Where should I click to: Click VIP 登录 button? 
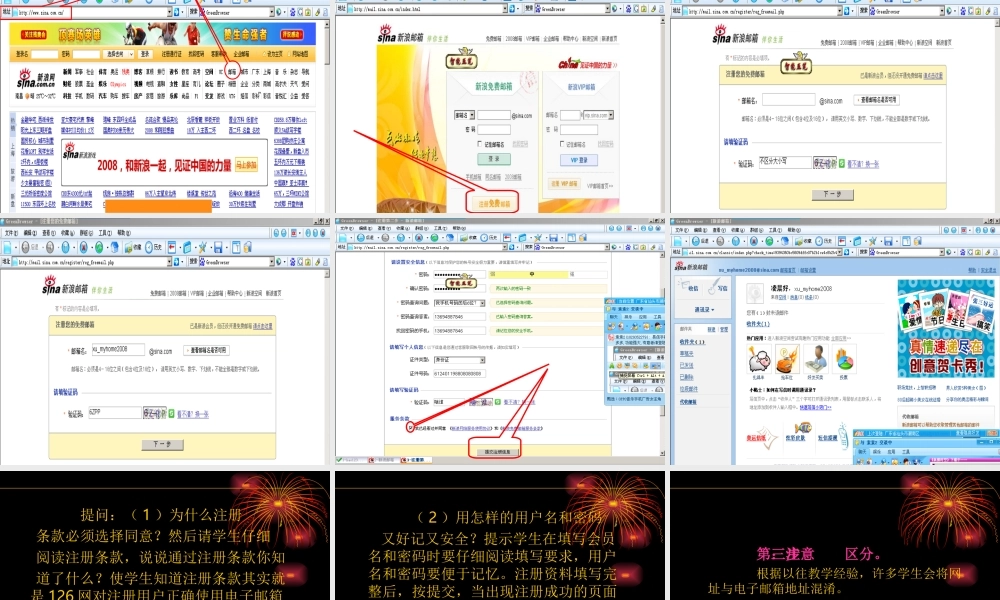pyautogui.click(x=578, y=160)
